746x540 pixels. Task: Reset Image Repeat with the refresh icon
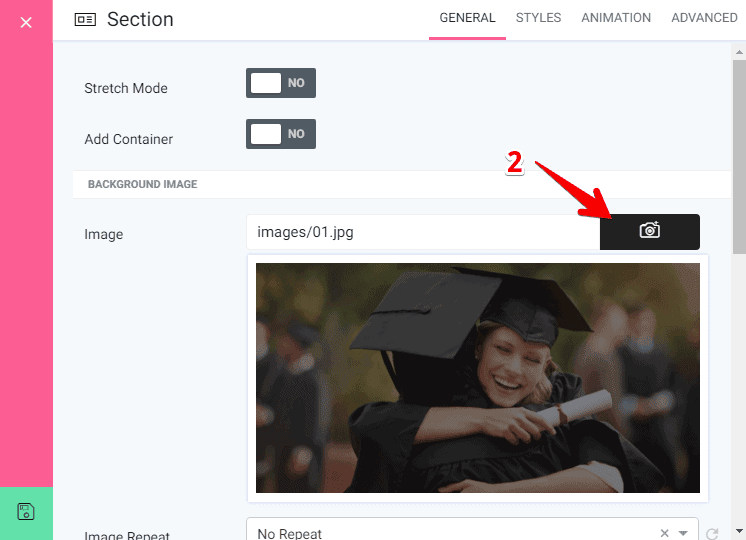coord(712,534)
